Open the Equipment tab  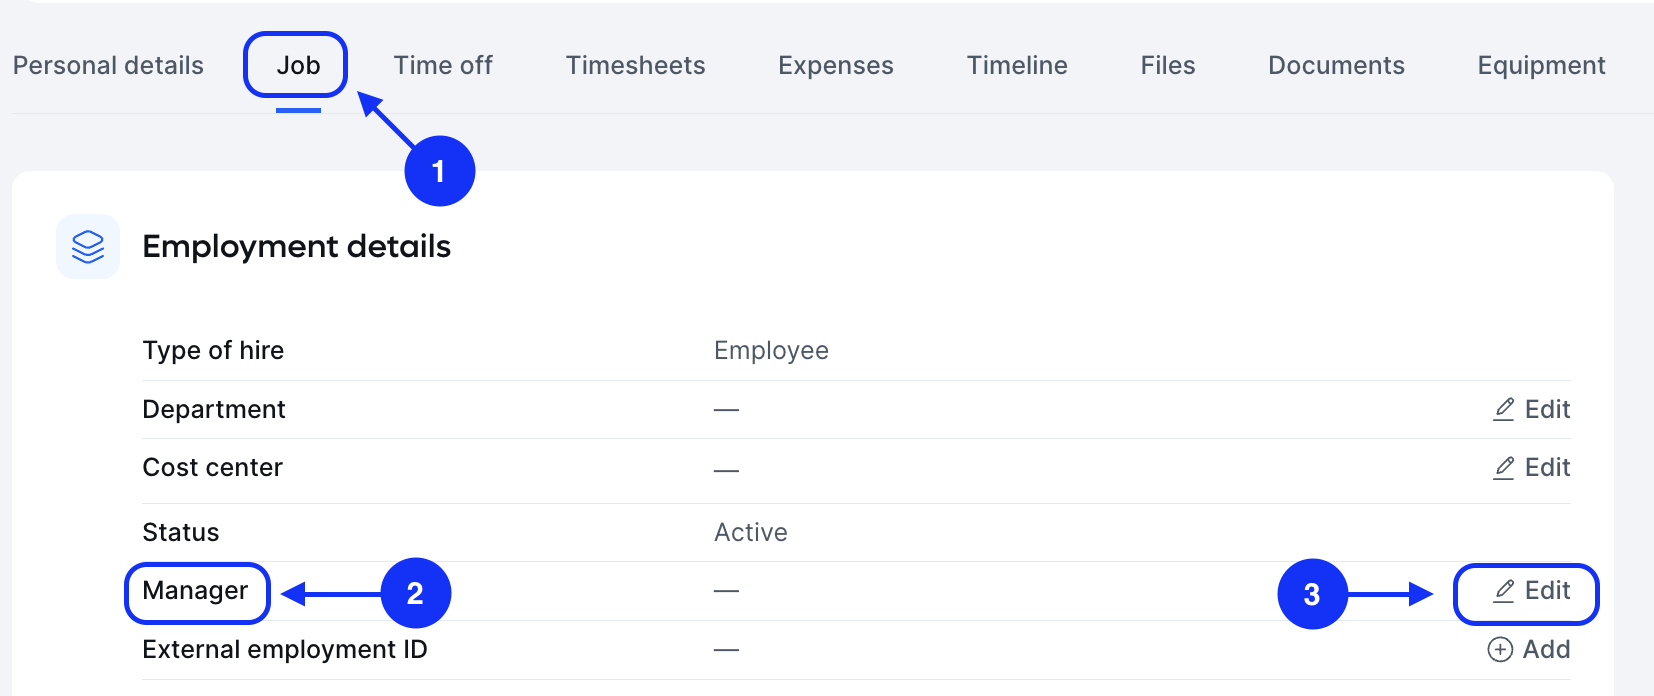1541,65
